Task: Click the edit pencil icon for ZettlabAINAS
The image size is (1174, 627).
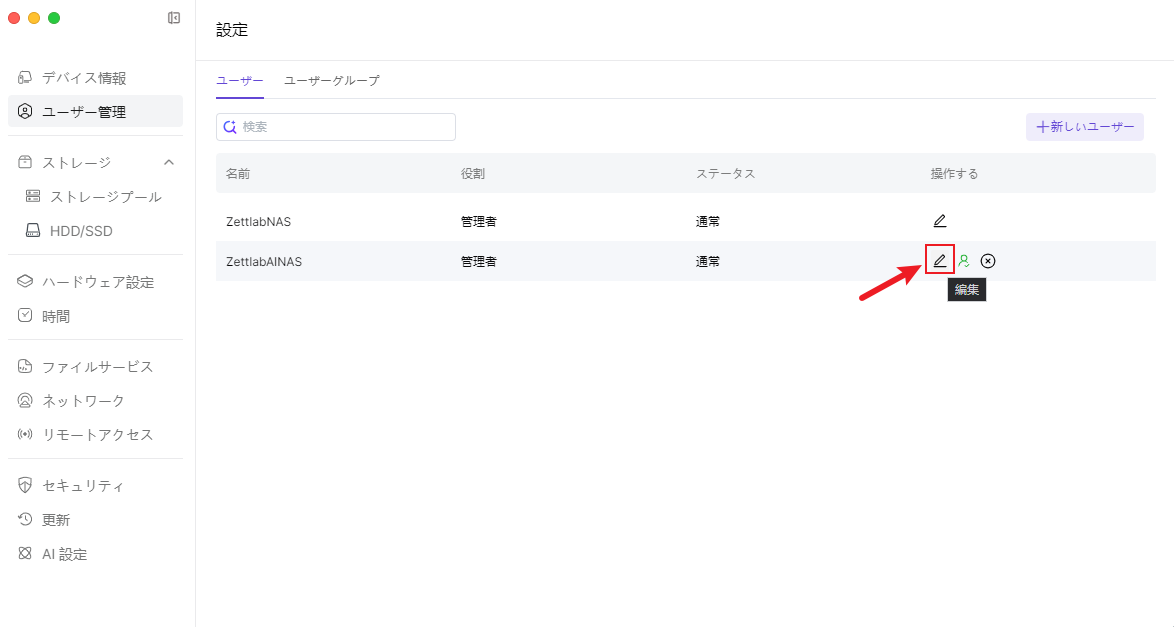Action: tap(939, 261)
